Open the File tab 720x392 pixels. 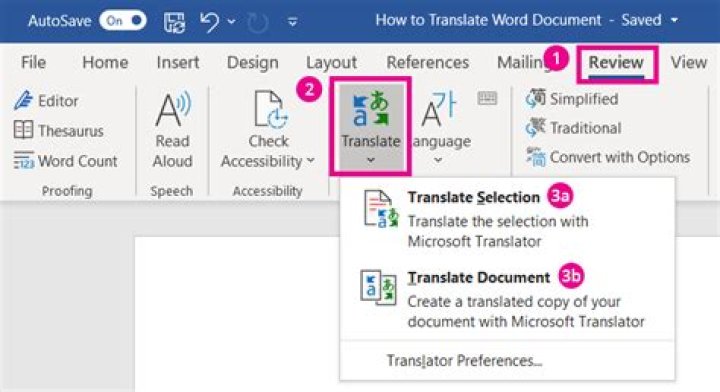point(34,62)
